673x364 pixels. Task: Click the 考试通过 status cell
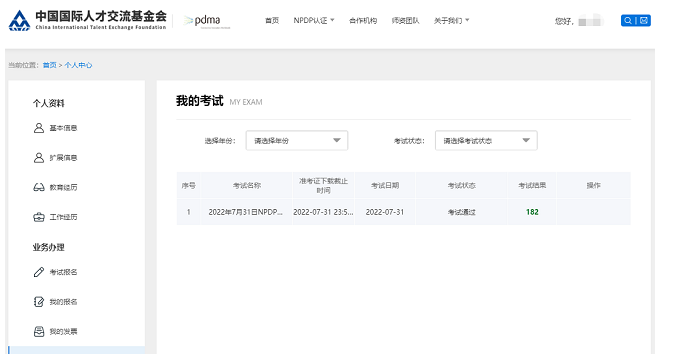tap(461, 212)
